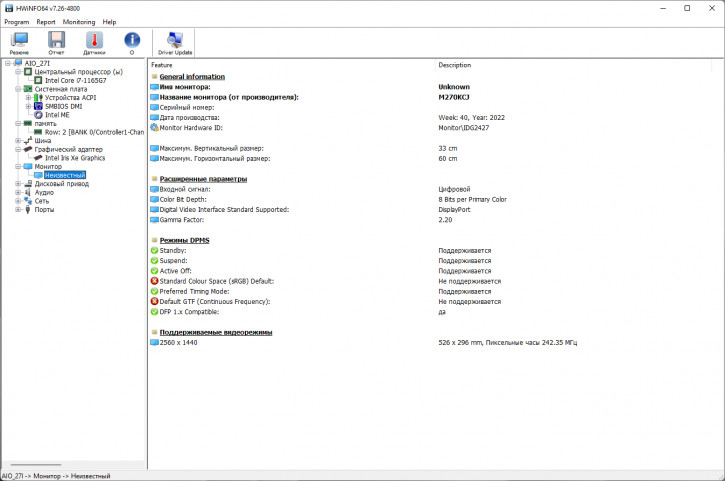Click the SMBIOS DMI icon
This screenshot has height=481, width=725.
click(x=38, y=106)
